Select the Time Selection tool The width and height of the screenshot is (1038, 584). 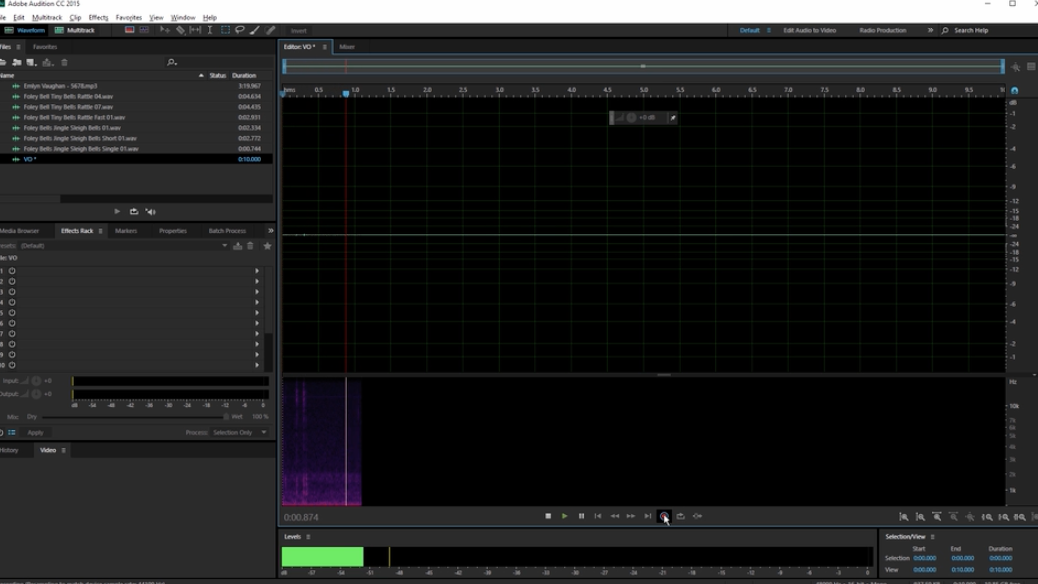tap(210, 30)
